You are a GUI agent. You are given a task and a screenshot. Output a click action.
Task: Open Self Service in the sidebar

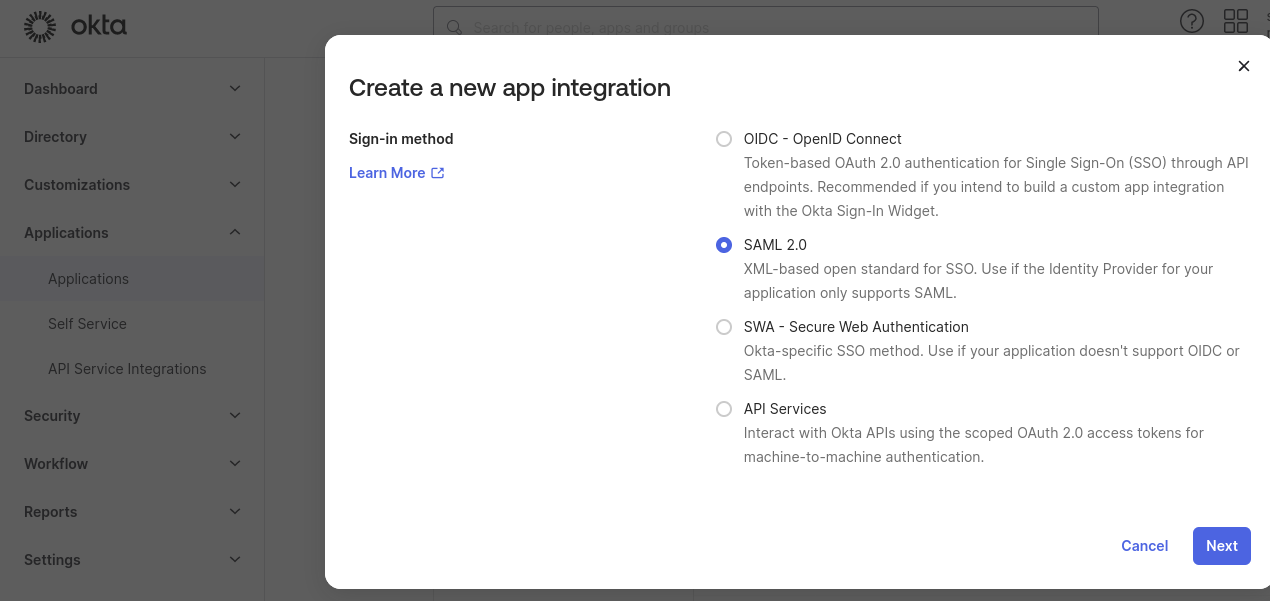(x=87, y=324)
